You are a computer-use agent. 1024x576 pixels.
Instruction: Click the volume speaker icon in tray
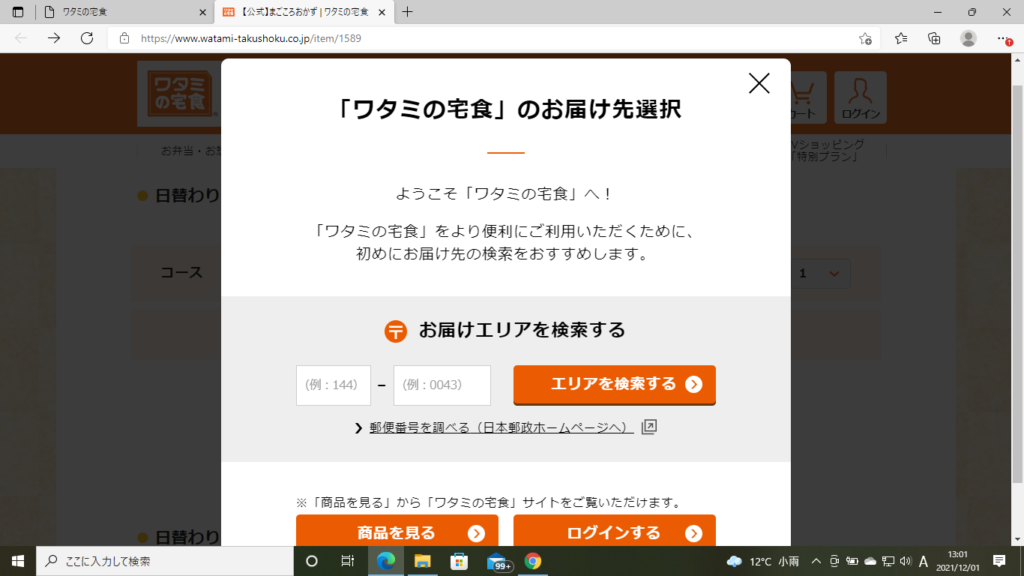pyautogui.click(x=905, y=561)
